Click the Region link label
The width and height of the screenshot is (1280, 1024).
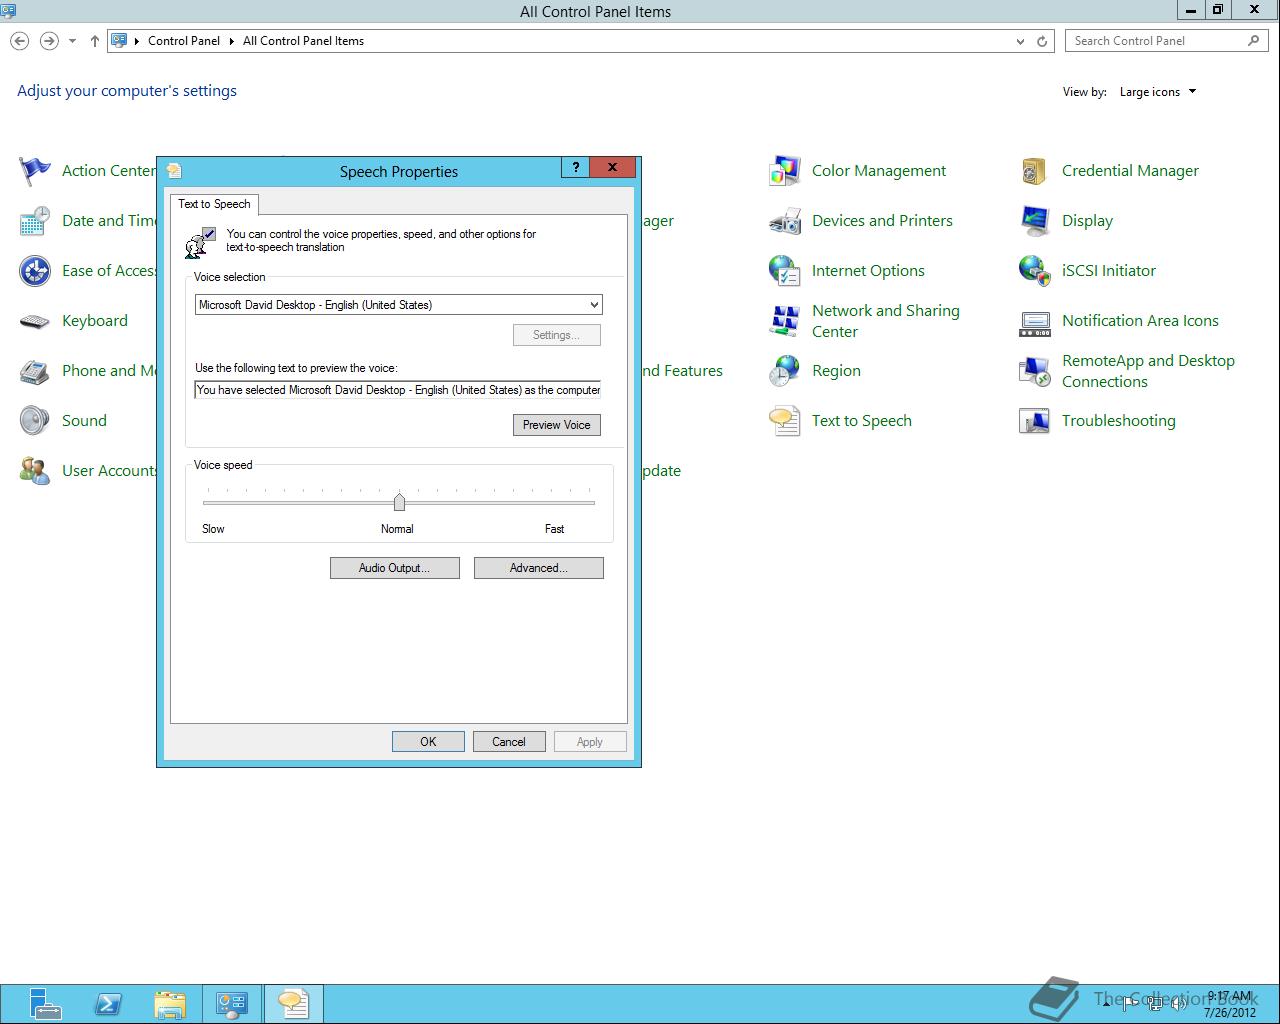tap(836, 371)
